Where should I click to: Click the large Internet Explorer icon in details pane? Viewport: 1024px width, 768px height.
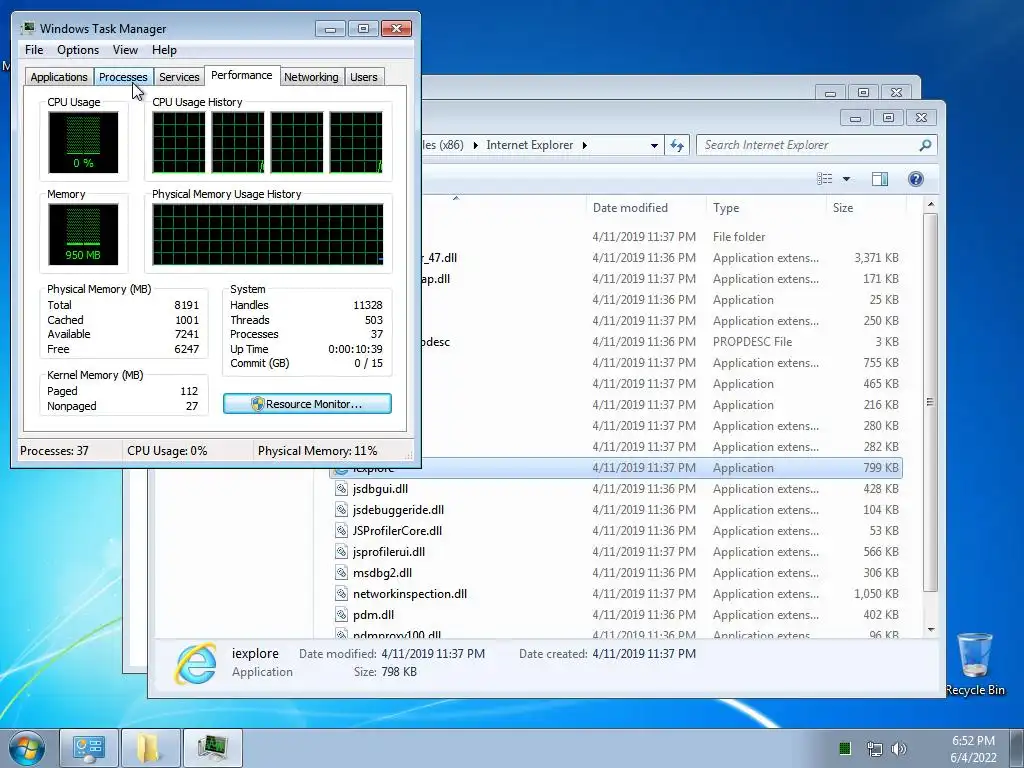tap(195, 663)
